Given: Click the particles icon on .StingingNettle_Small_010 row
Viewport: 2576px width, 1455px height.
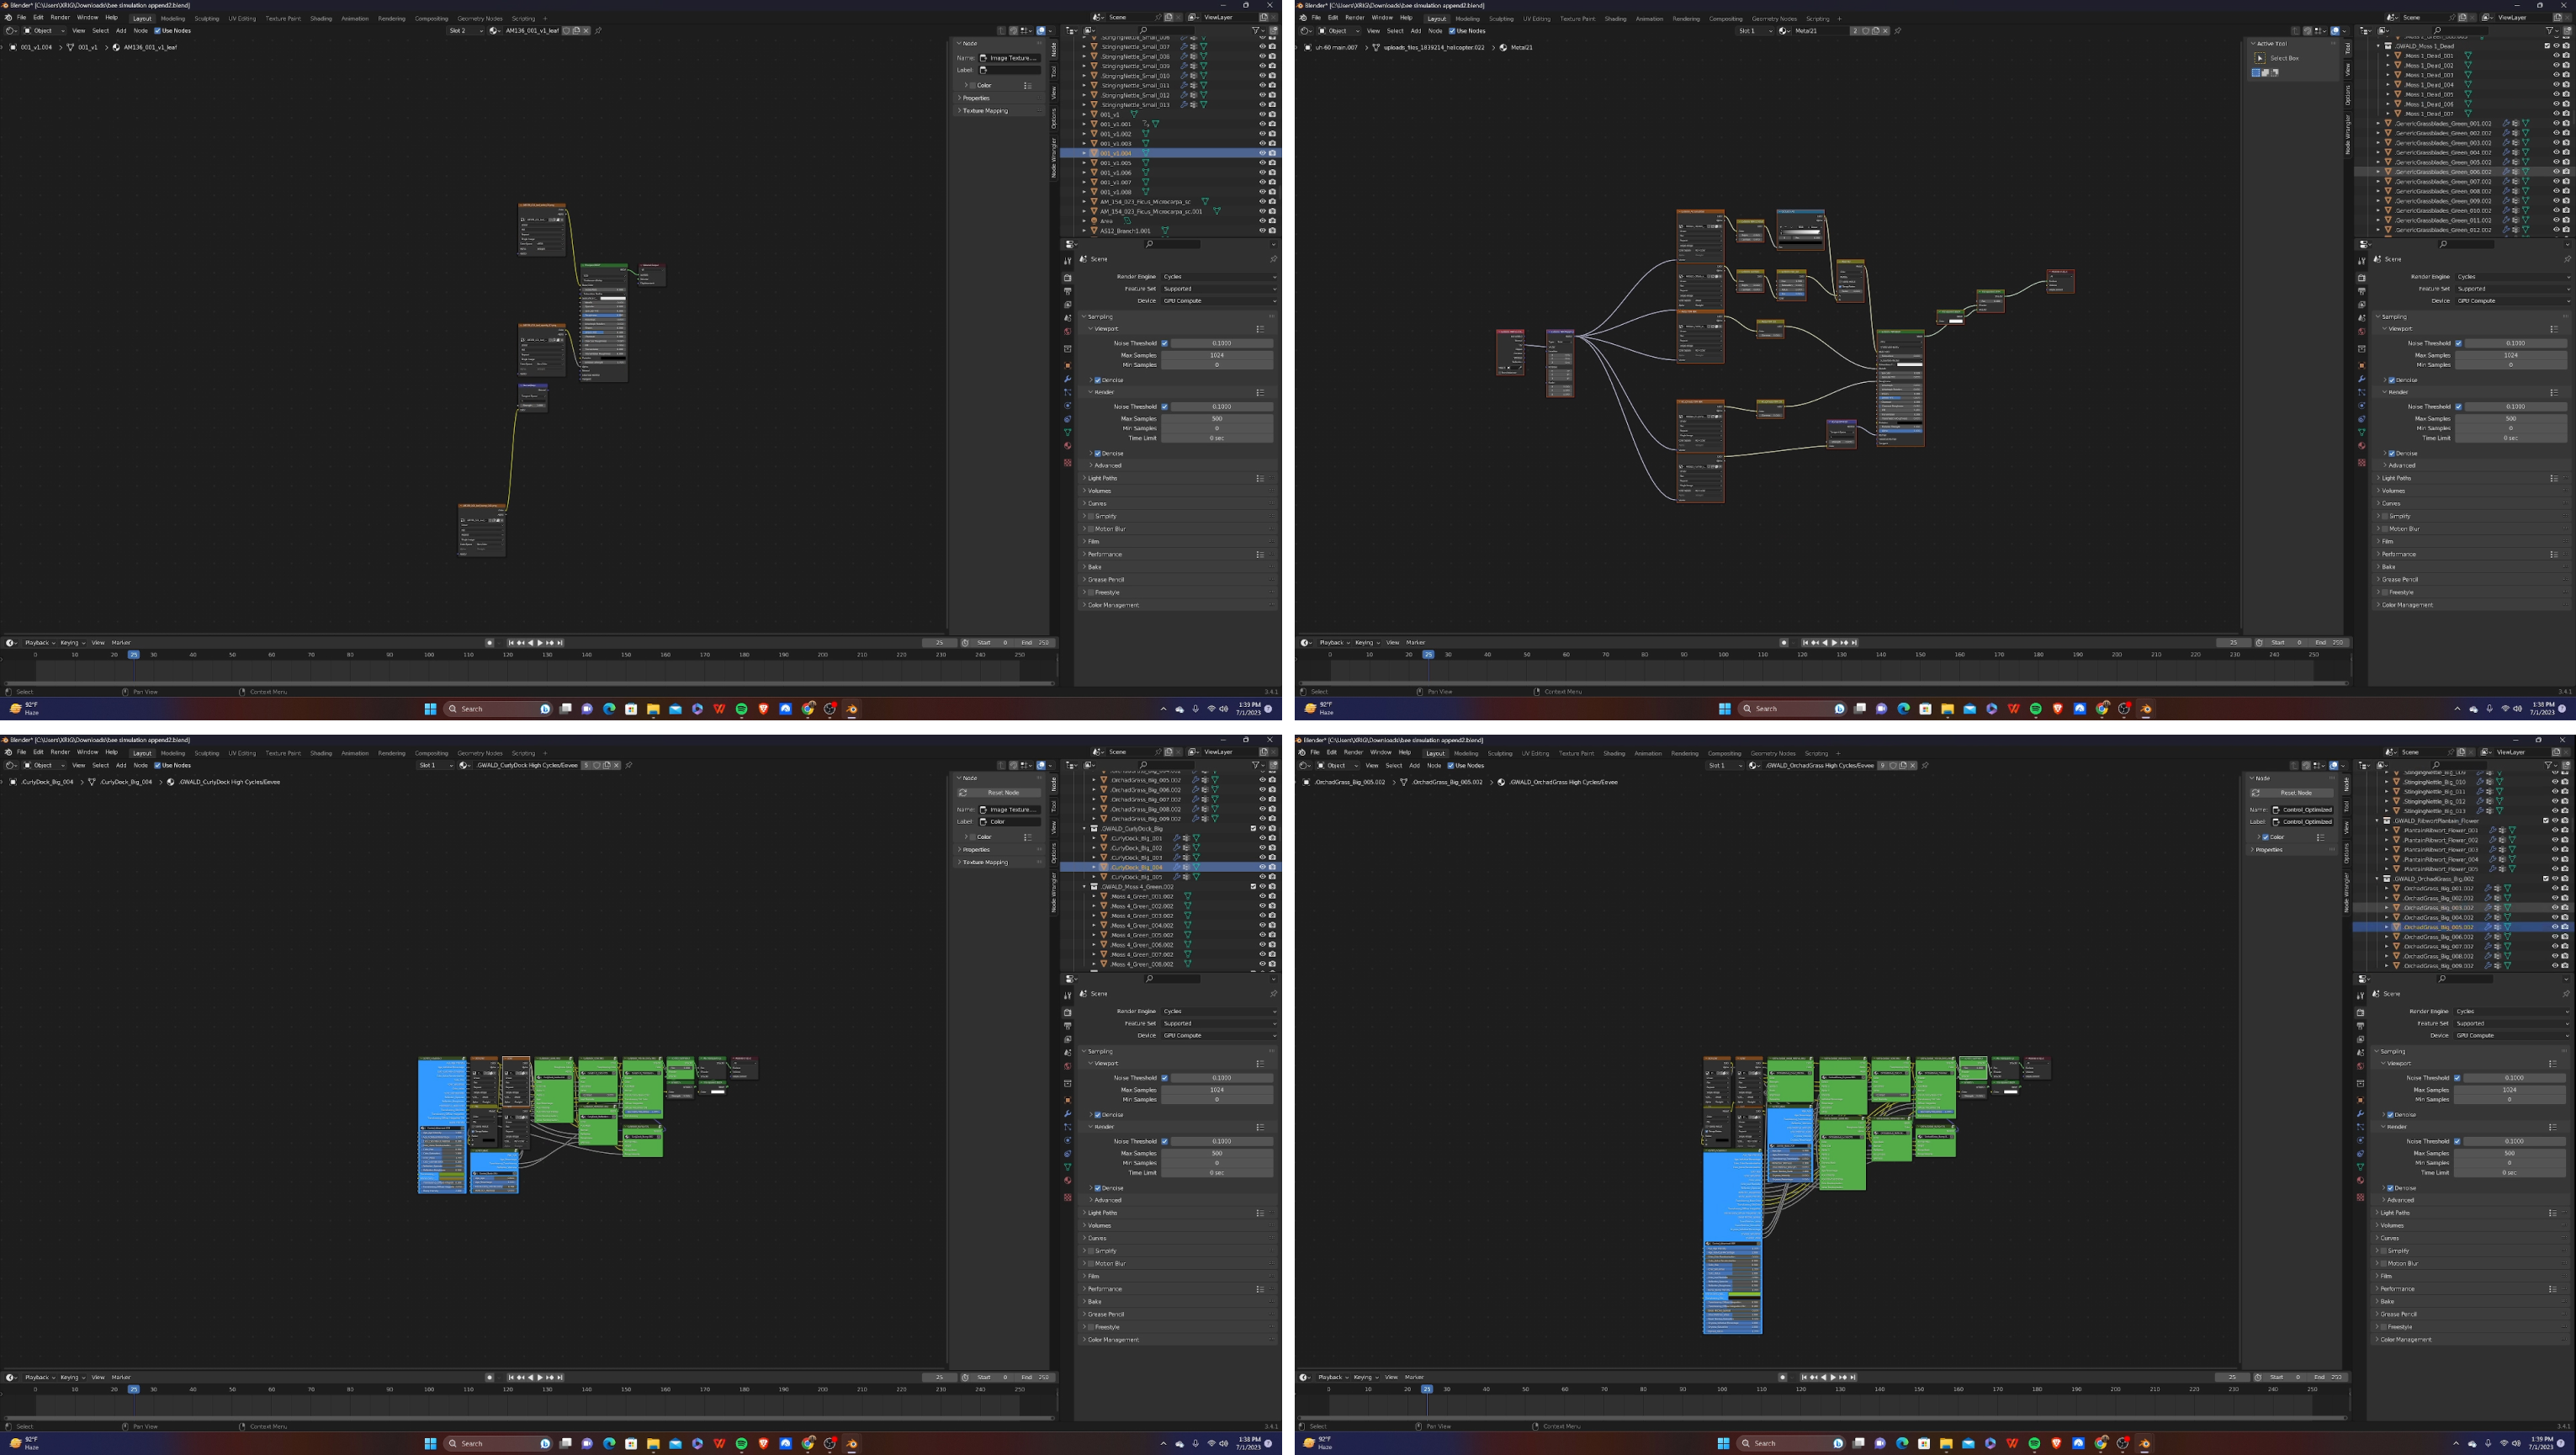Looking at the screenshot, I should [x=1193, y=76].
